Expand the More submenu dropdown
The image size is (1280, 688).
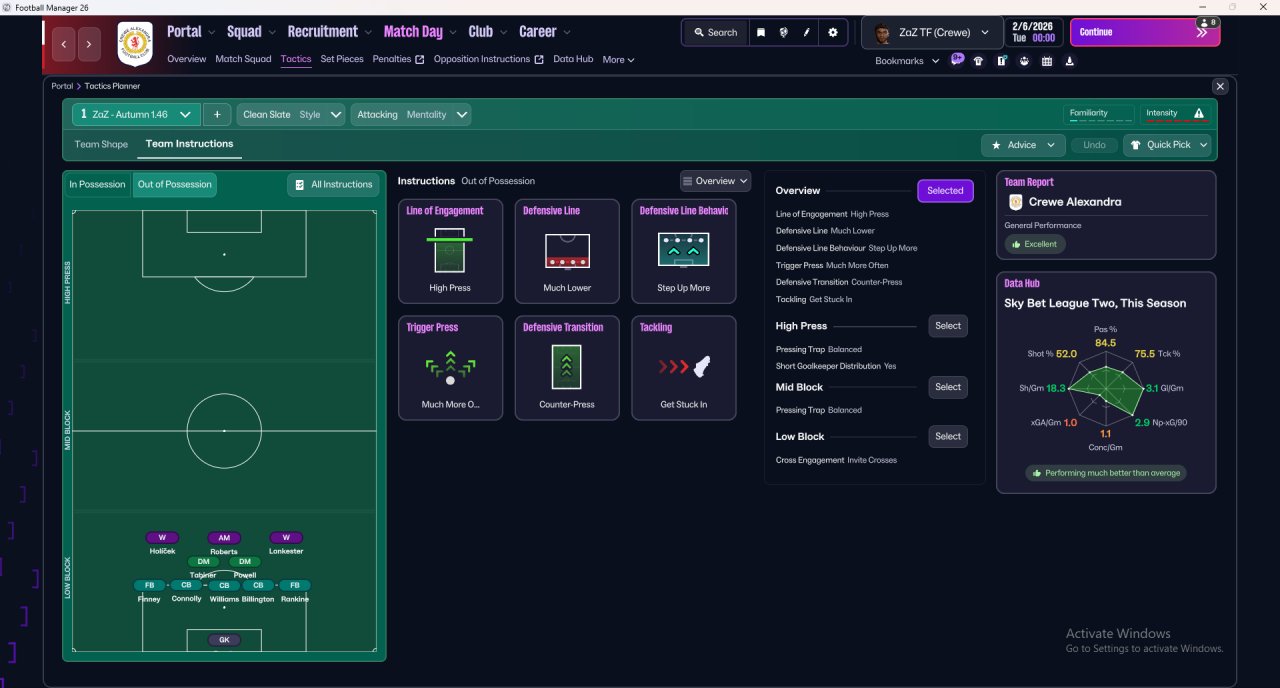(618, 60)
